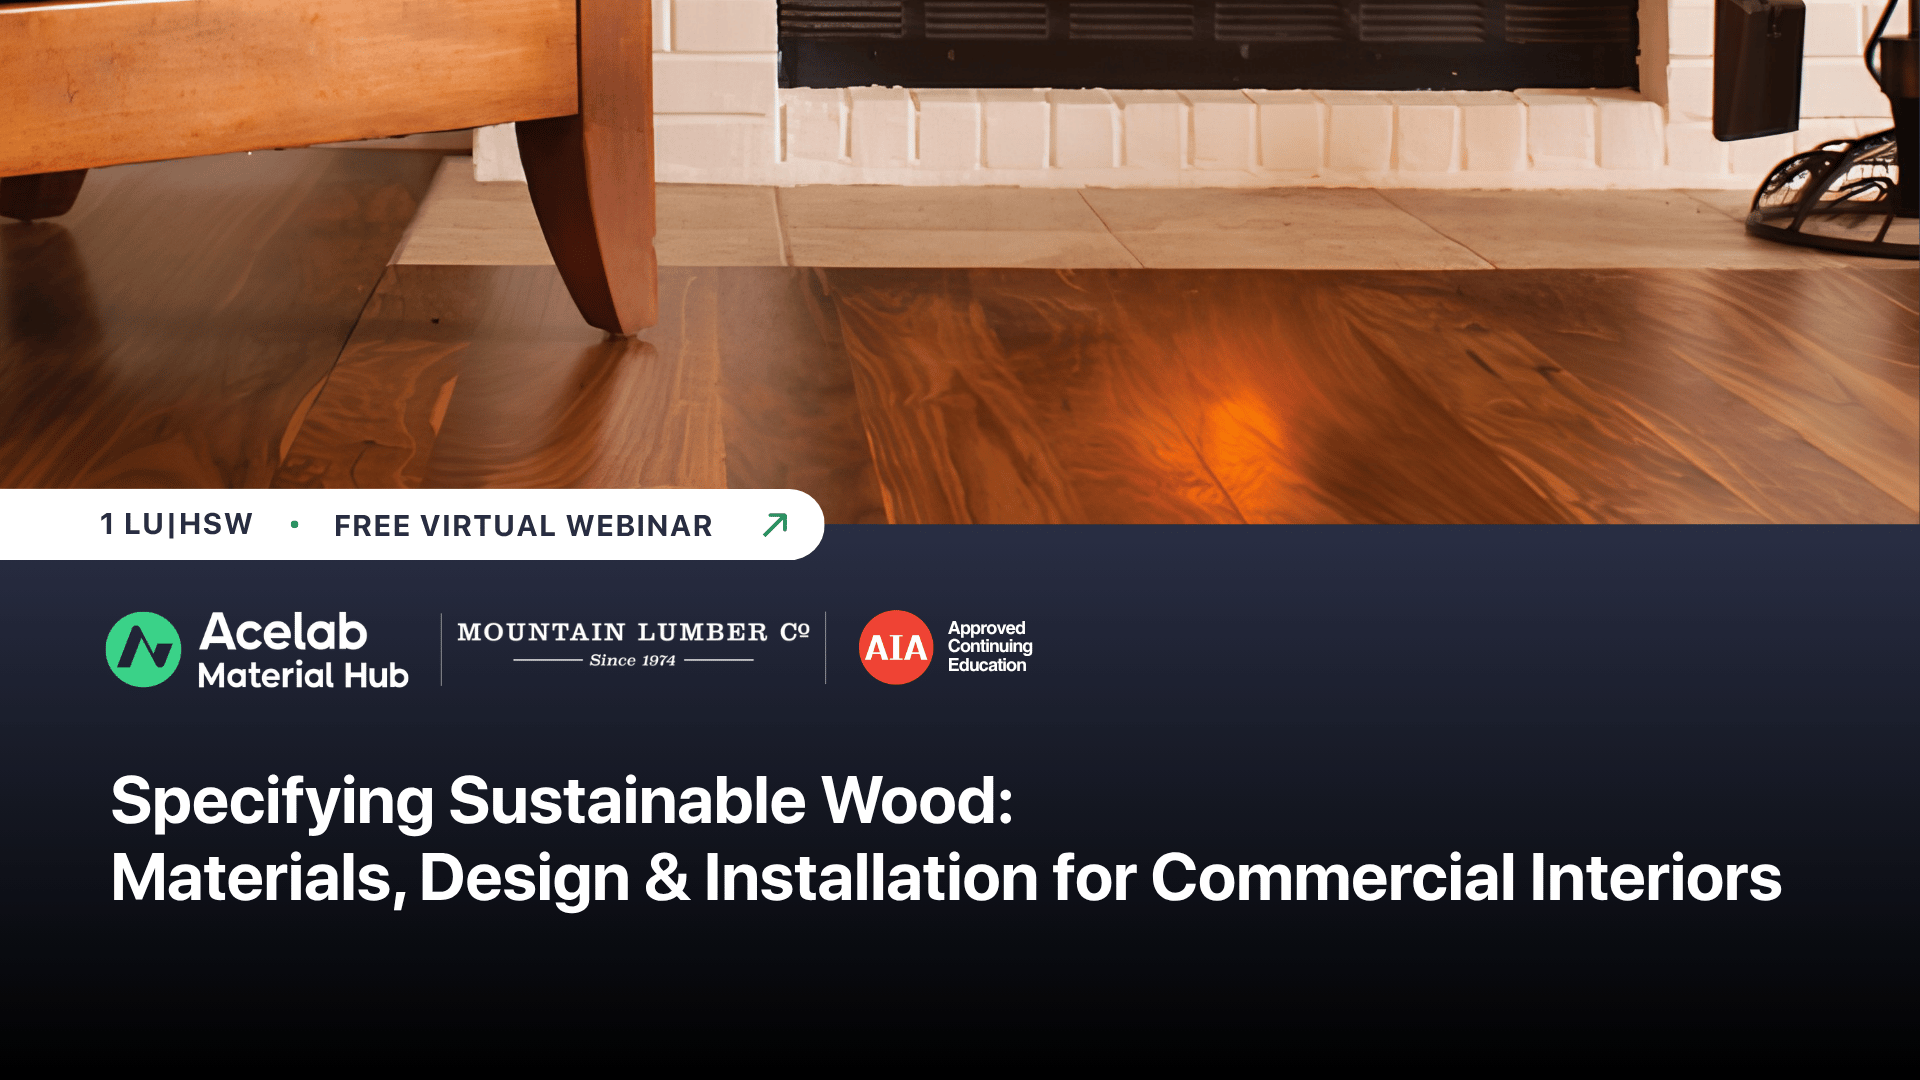Viewport: 1920px width, 1080px height.
Task: Click the Free Virtual Webinar label
Action: point(523,526)
